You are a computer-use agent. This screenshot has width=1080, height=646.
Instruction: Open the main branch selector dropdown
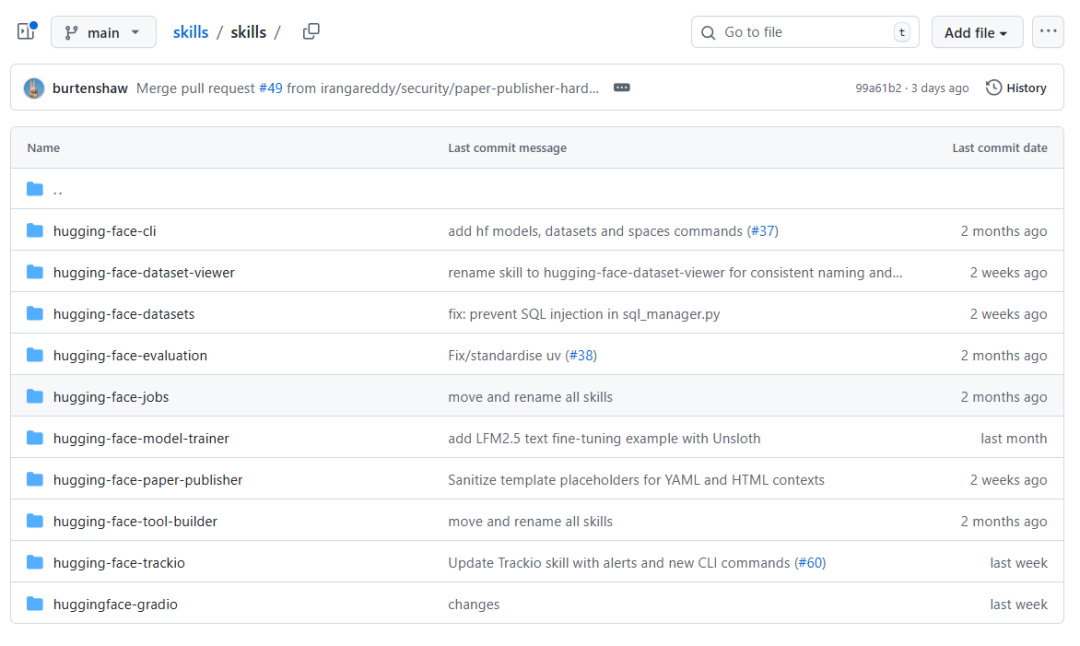(x=103, y=32)
